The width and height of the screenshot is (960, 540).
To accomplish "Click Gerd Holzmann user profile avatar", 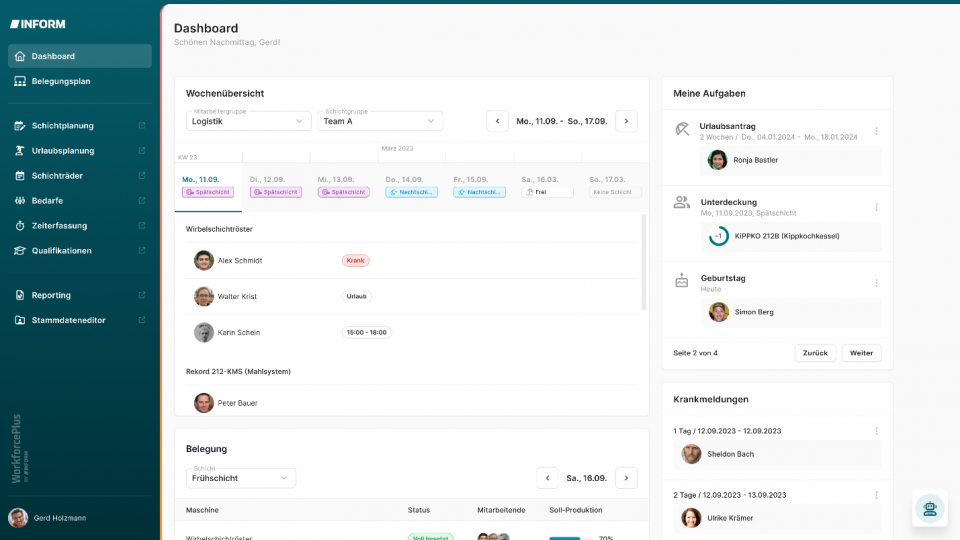I will pyautogui.click(x=18, y=517).
